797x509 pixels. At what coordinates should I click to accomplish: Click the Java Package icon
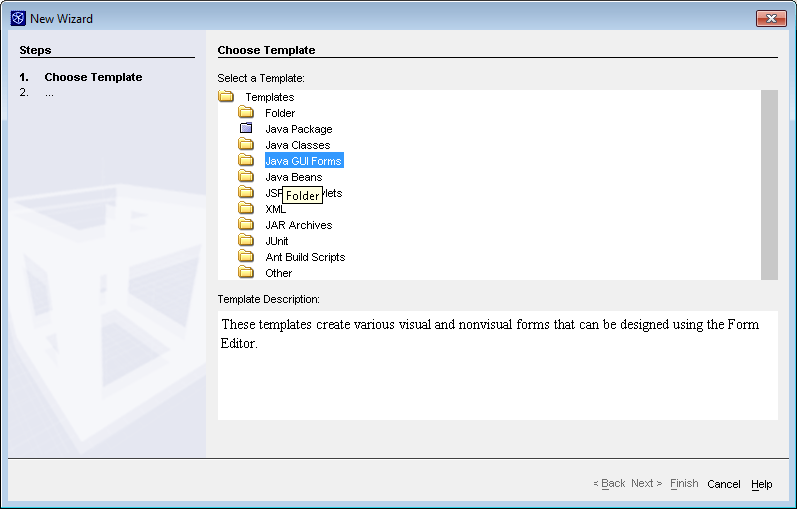[246, 129]
